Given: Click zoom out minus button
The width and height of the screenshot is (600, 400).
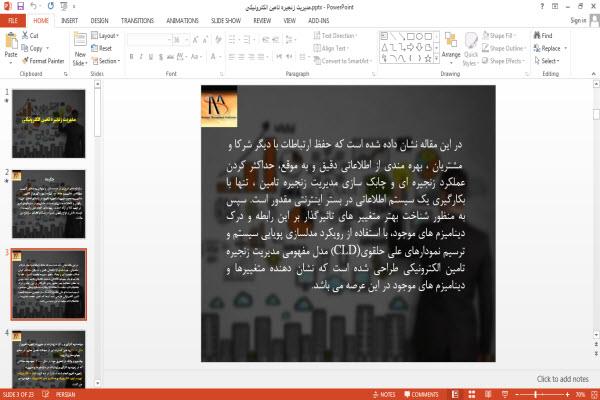Looking at the screenshot, I should pyautogui.click(x=517, y=394).
